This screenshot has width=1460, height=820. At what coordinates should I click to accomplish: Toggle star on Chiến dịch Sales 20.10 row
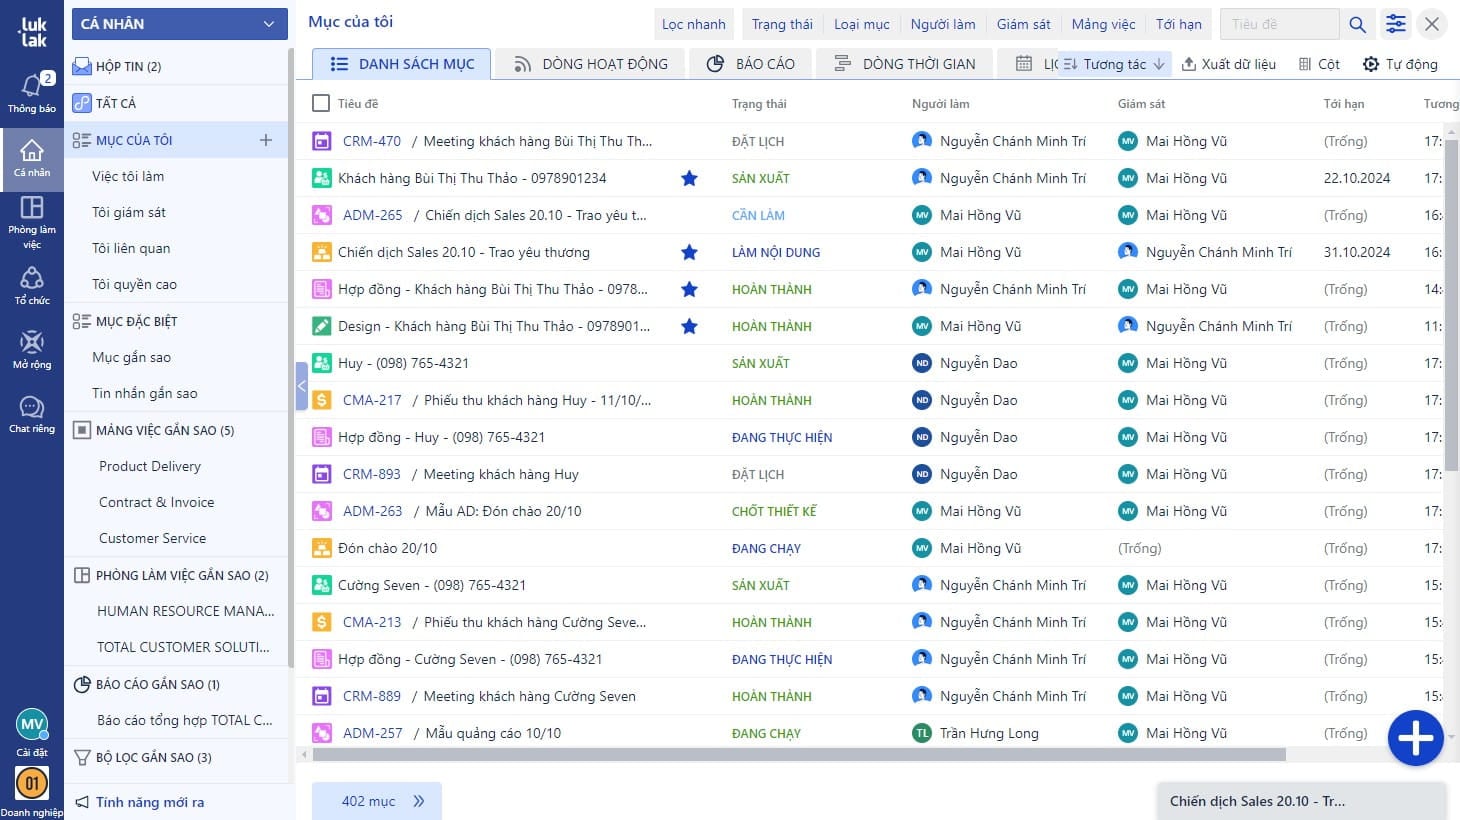click(x=689, y=252)
